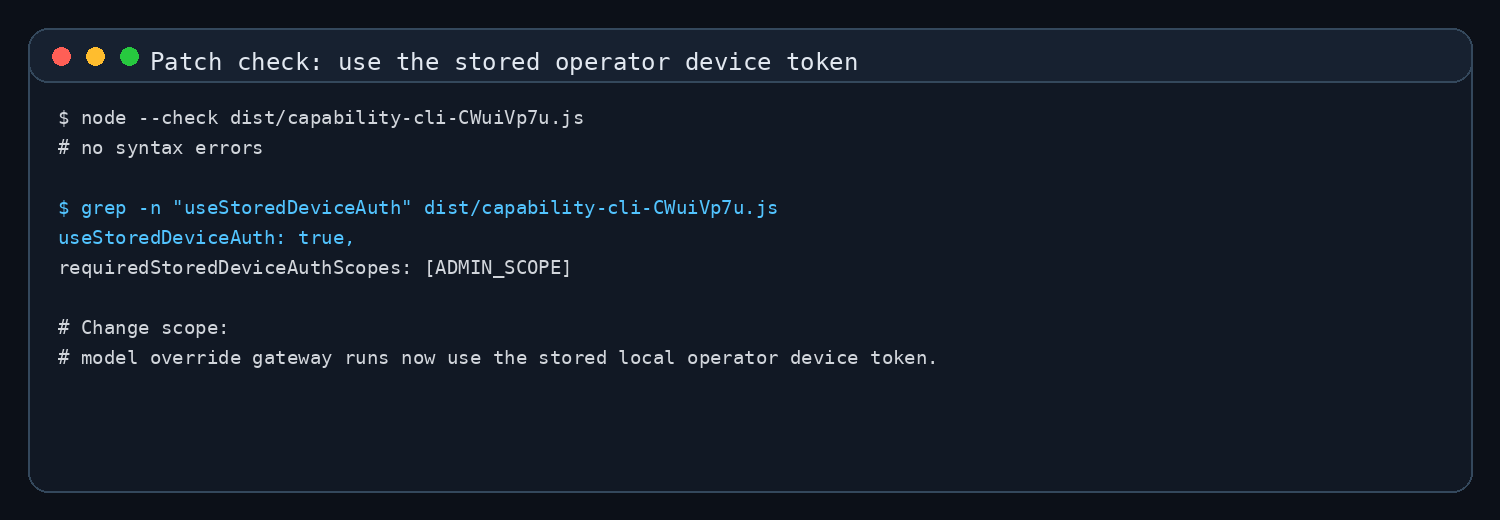Click the "-n" flag in grep command
This screenshot has width=1500, height=520.
pyautogui.click(x=150, y=208)
